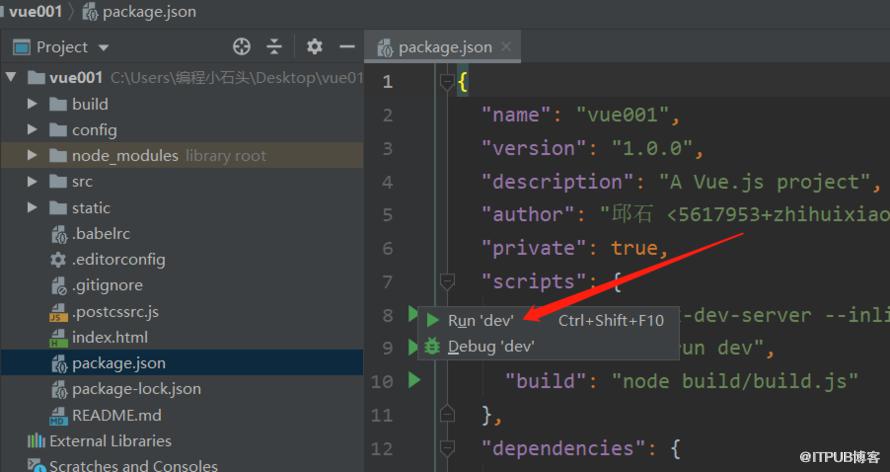The width and height of the screenshot is (890, 472).
Task: Select the build folder icon
Action: tap(58, 104)
